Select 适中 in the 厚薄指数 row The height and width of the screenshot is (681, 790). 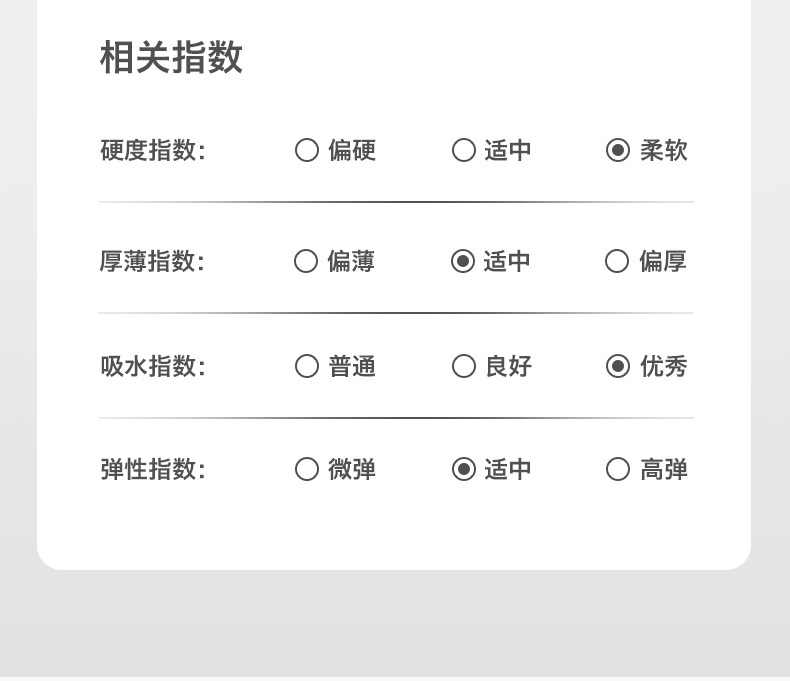462,261
